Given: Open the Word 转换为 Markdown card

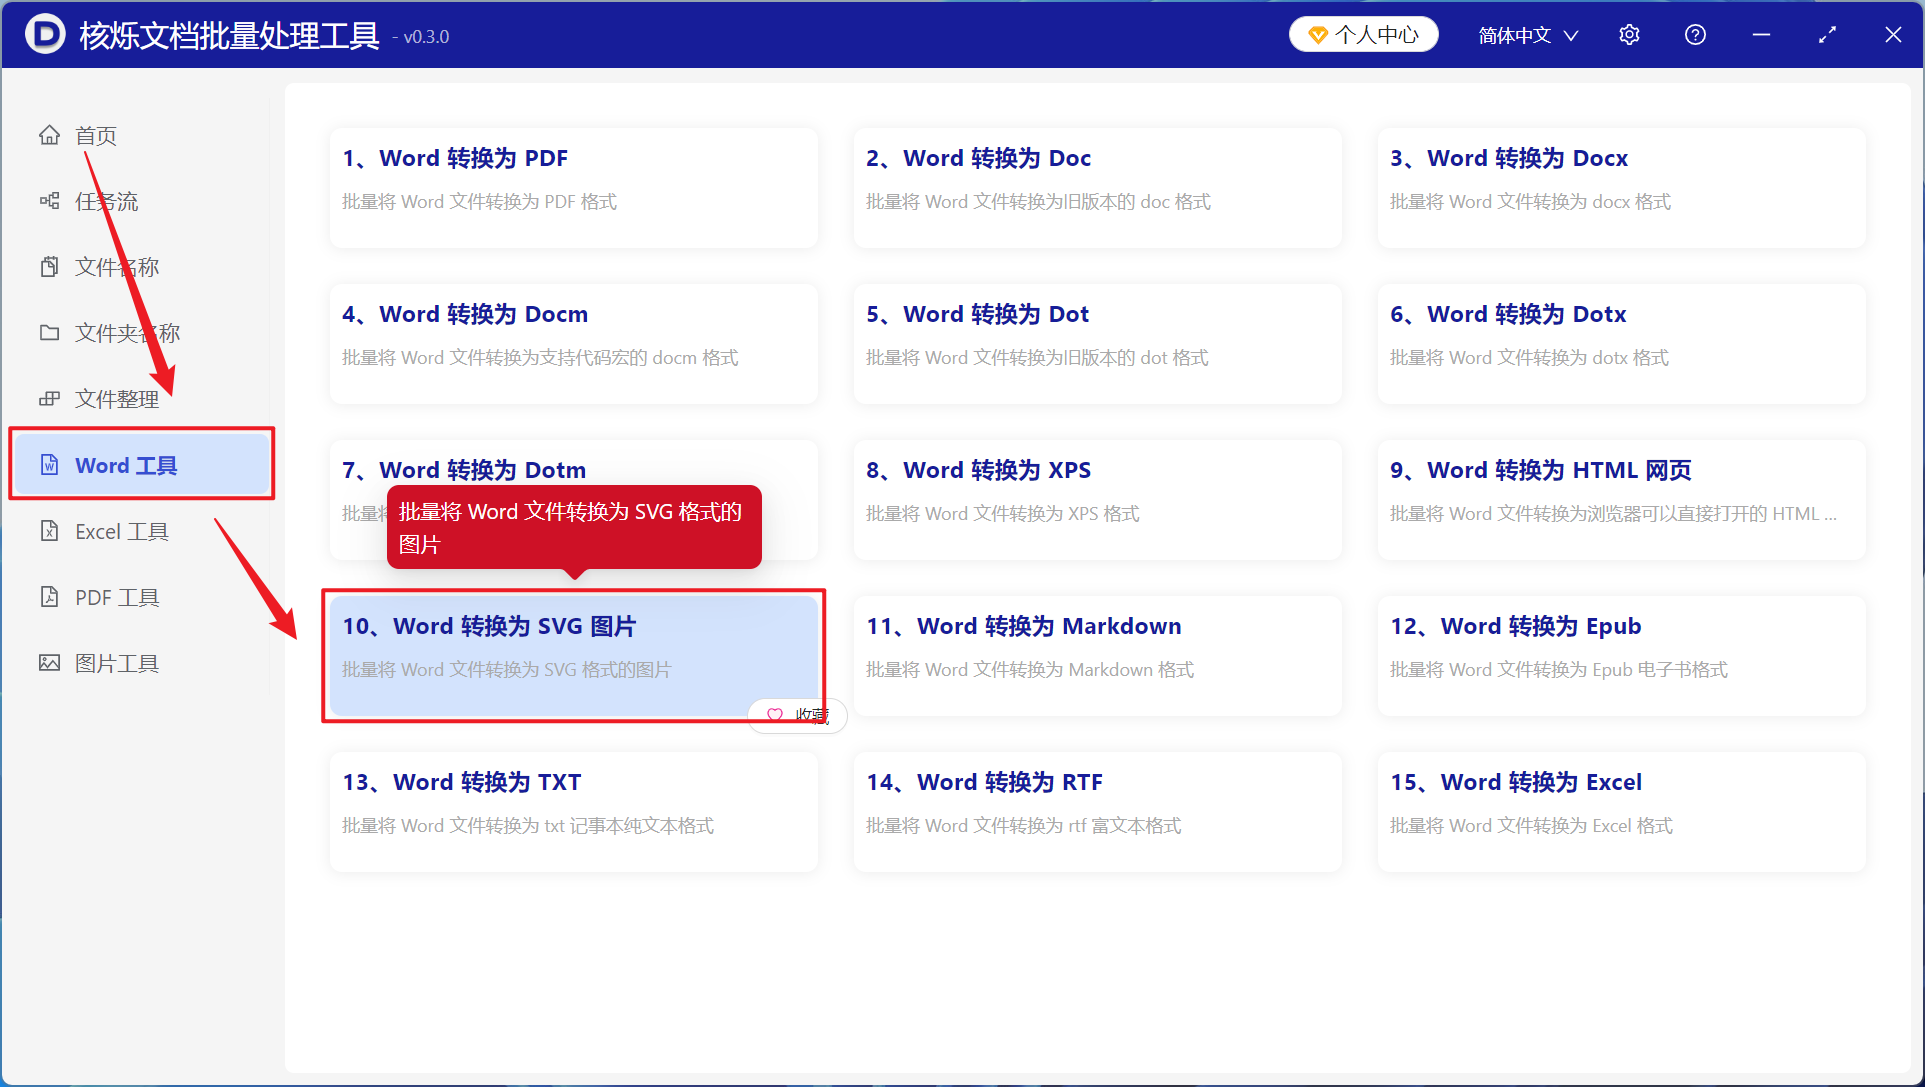Looking at the screenshot, I should point(1098,656).
